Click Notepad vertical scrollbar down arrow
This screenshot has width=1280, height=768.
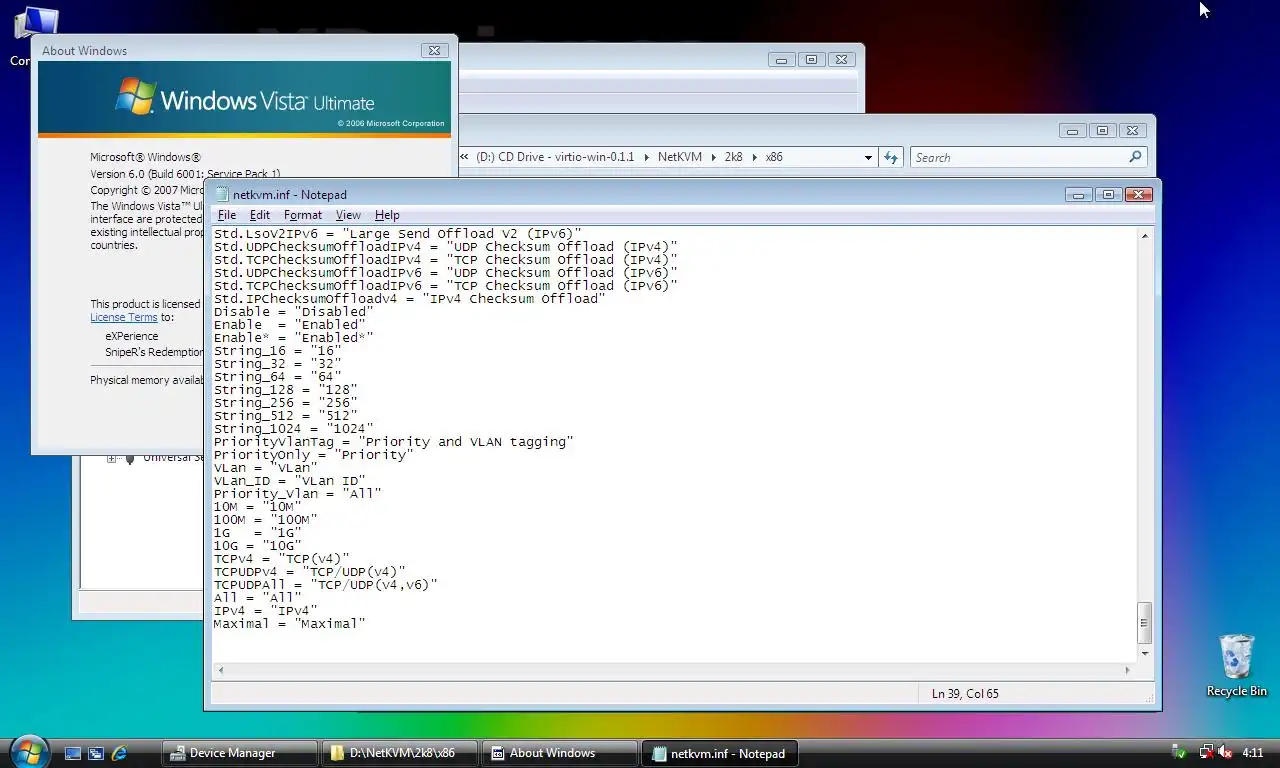(x=1145, y=653)
